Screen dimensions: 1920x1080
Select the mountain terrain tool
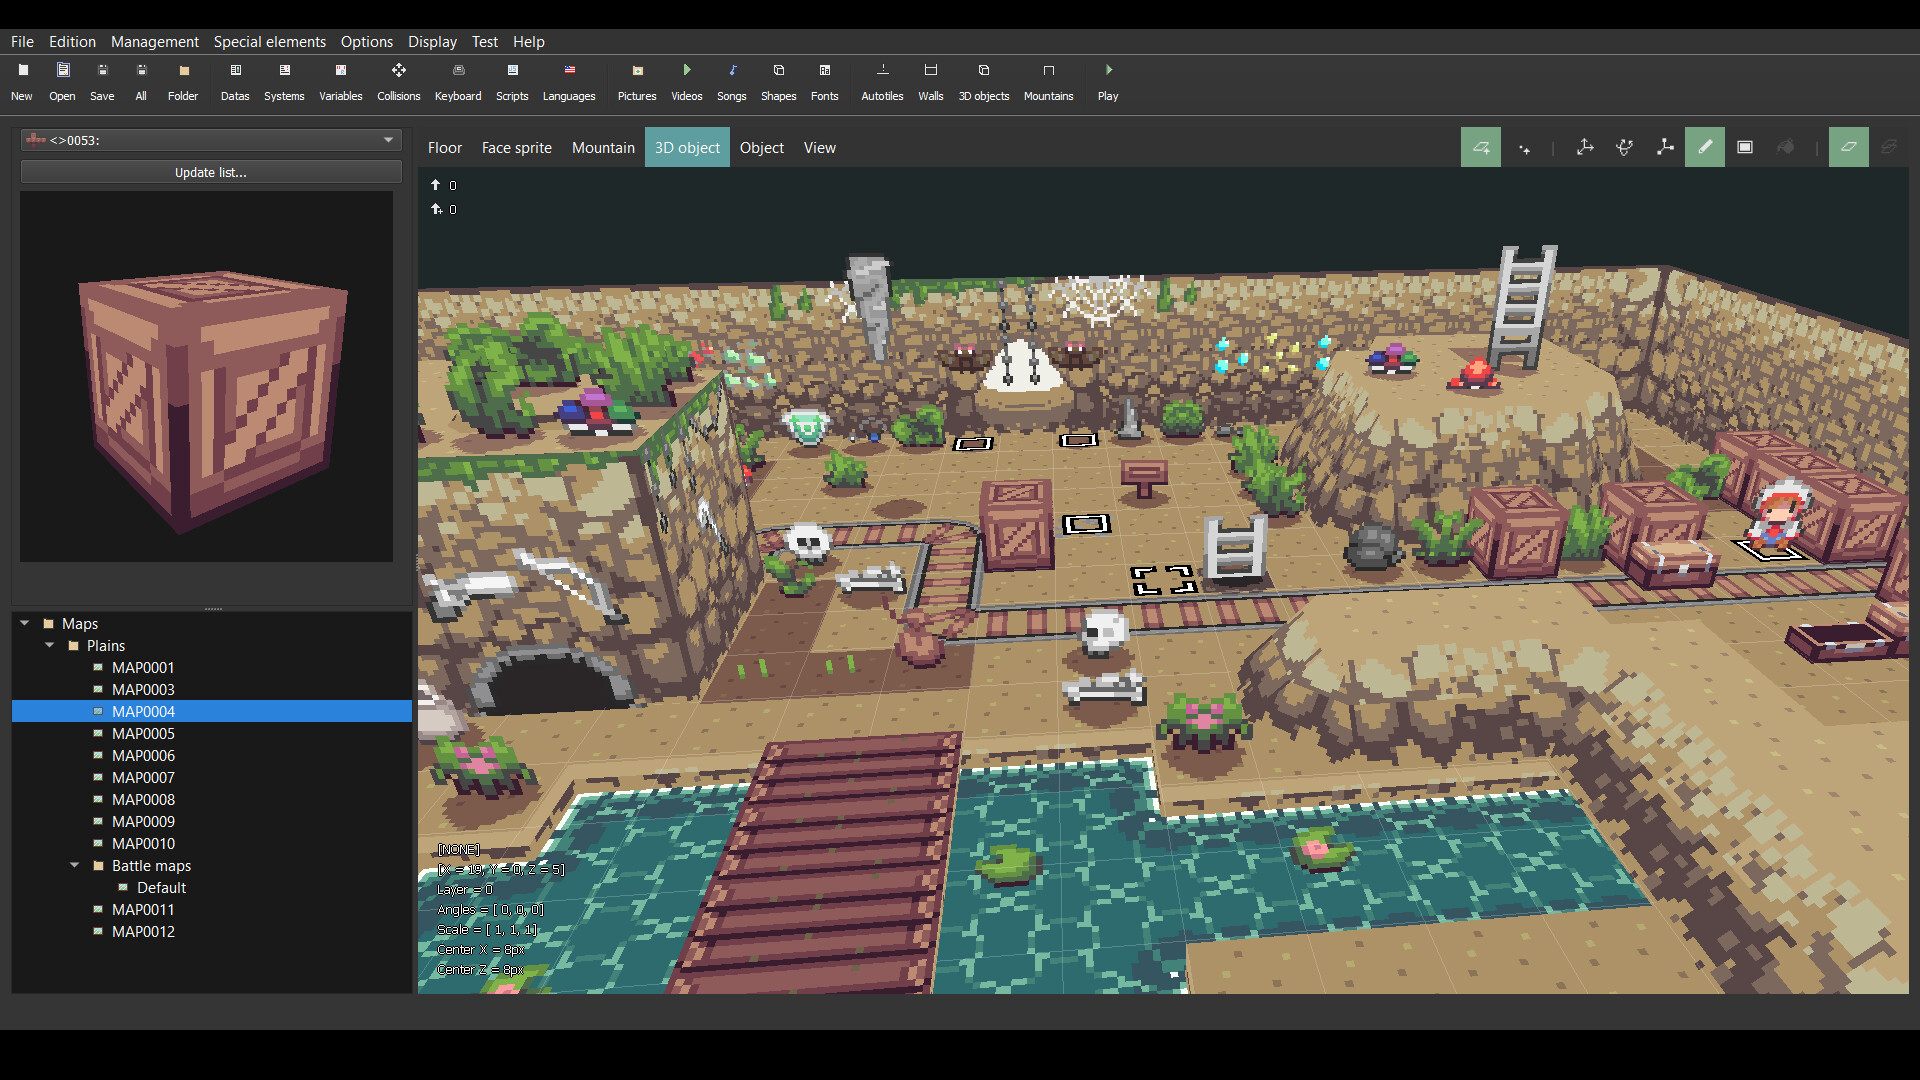603,148
